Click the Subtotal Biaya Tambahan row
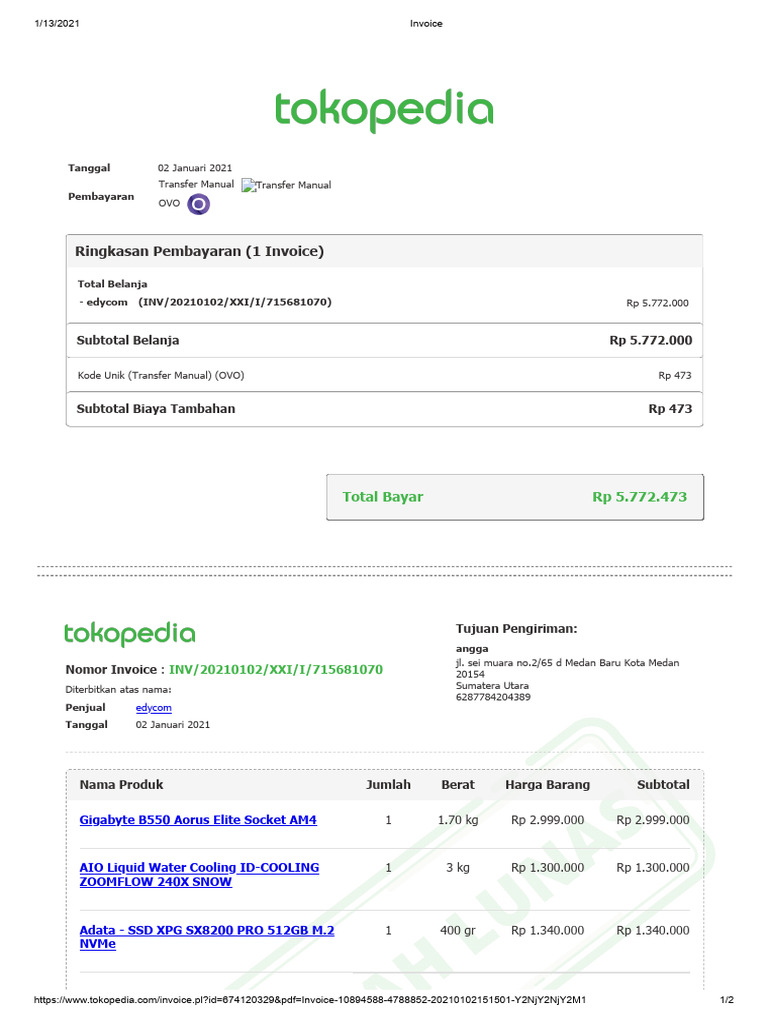The image size is (768, 1024). tap(384, 409)
